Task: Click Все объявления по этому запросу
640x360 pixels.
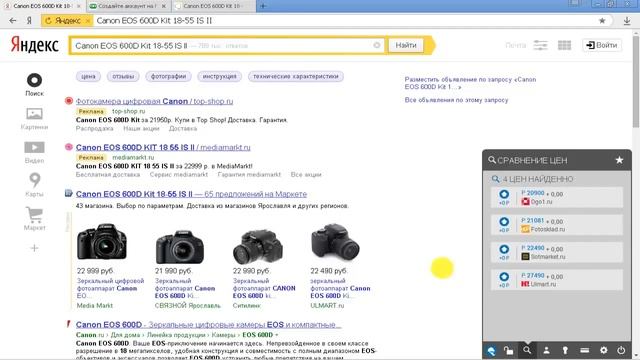Action: [456, 100]
